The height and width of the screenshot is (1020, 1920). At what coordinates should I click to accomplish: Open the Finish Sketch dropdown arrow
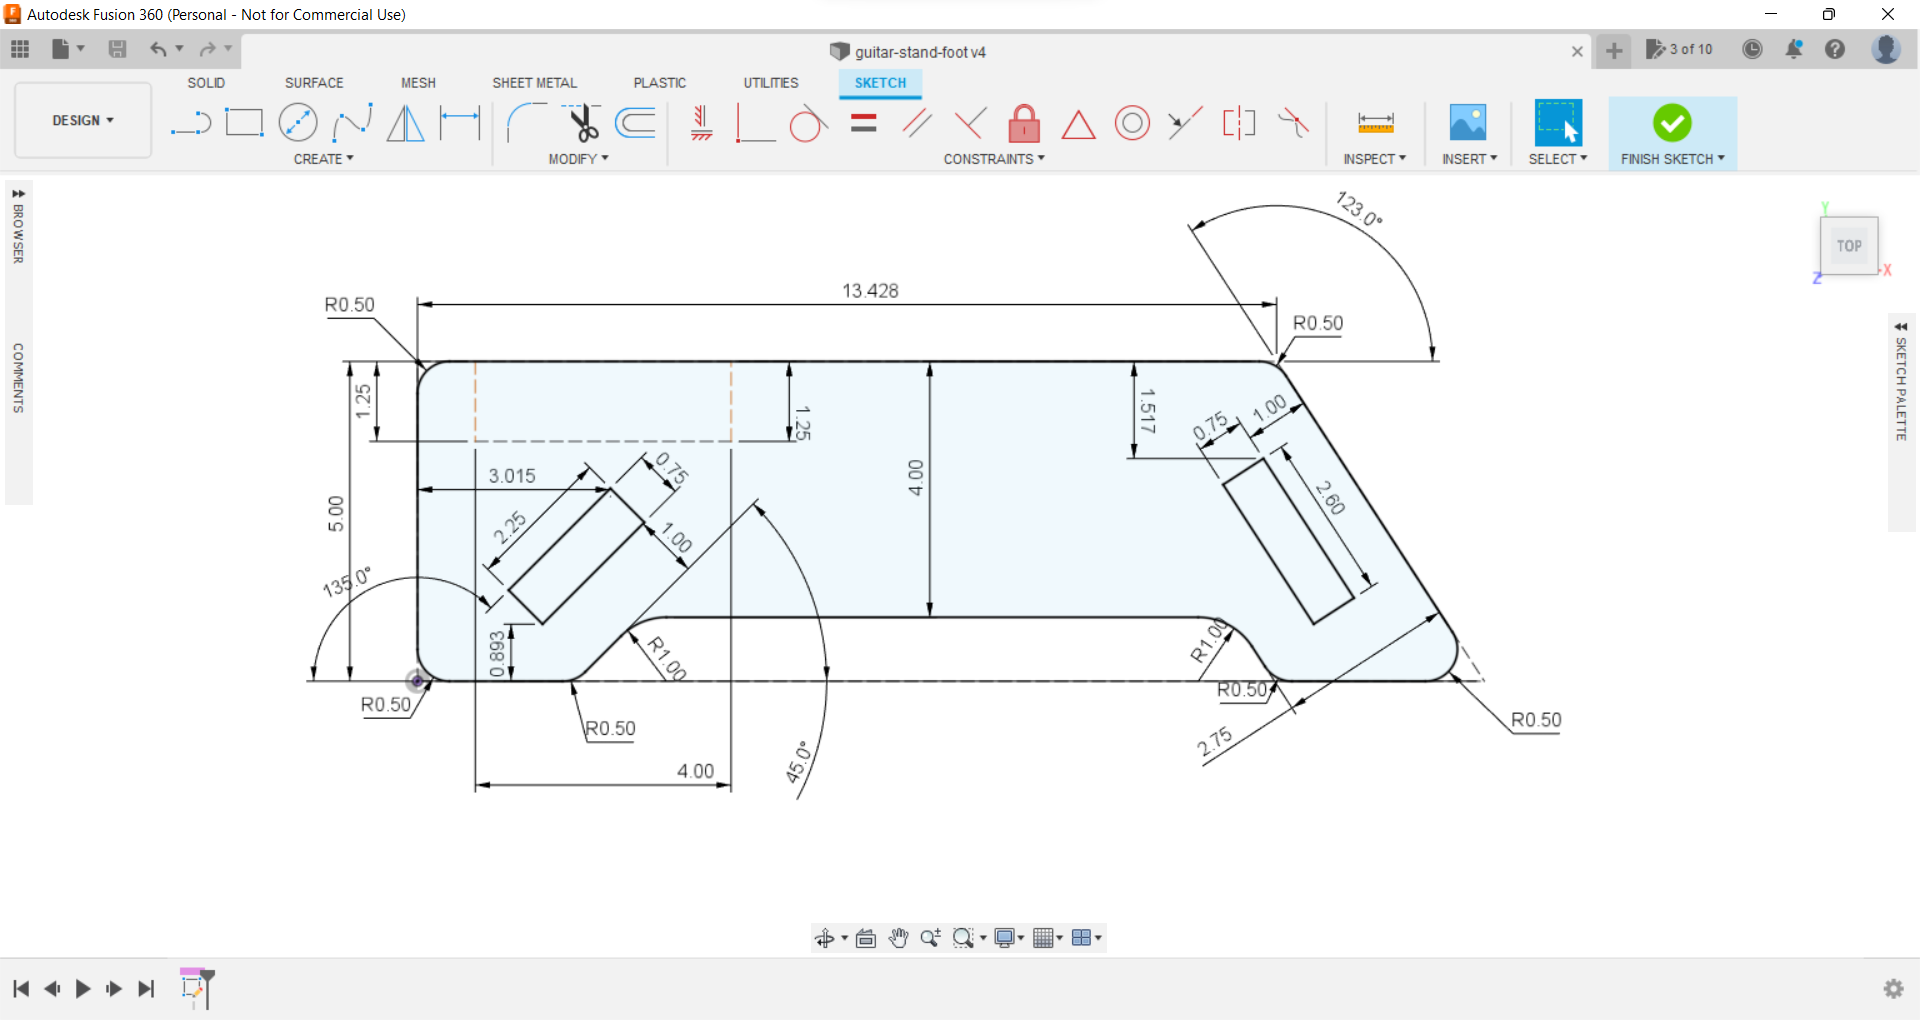[x=1722, y=158]
